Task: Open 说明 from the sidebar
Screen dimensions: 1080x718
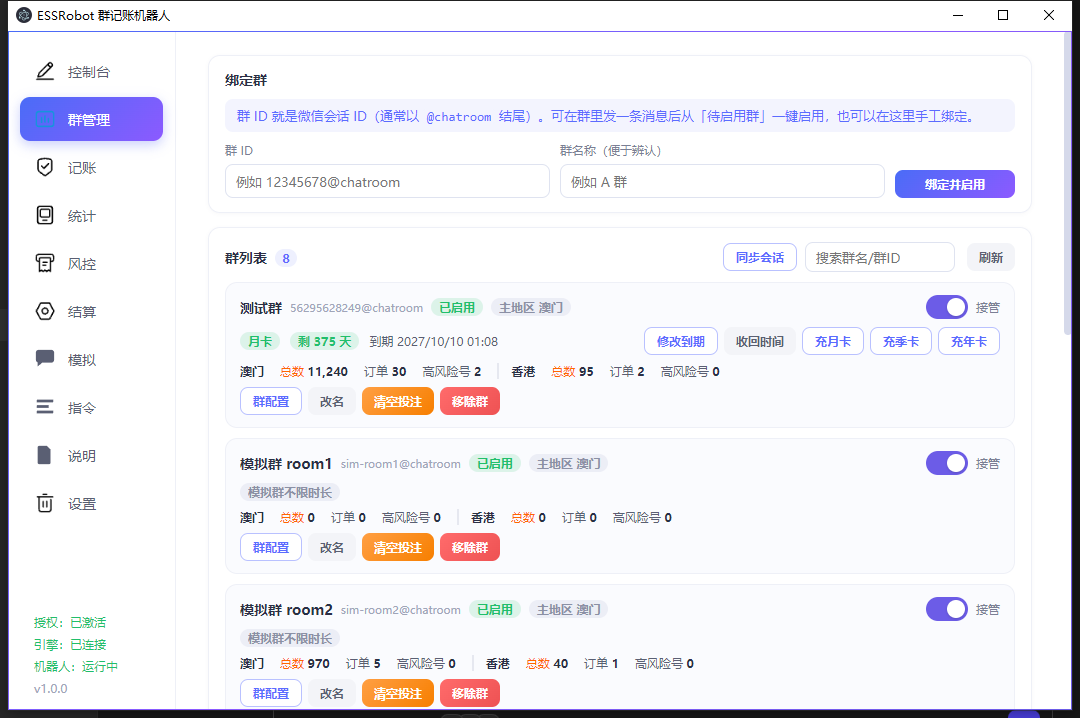Action: click(81, 455)
